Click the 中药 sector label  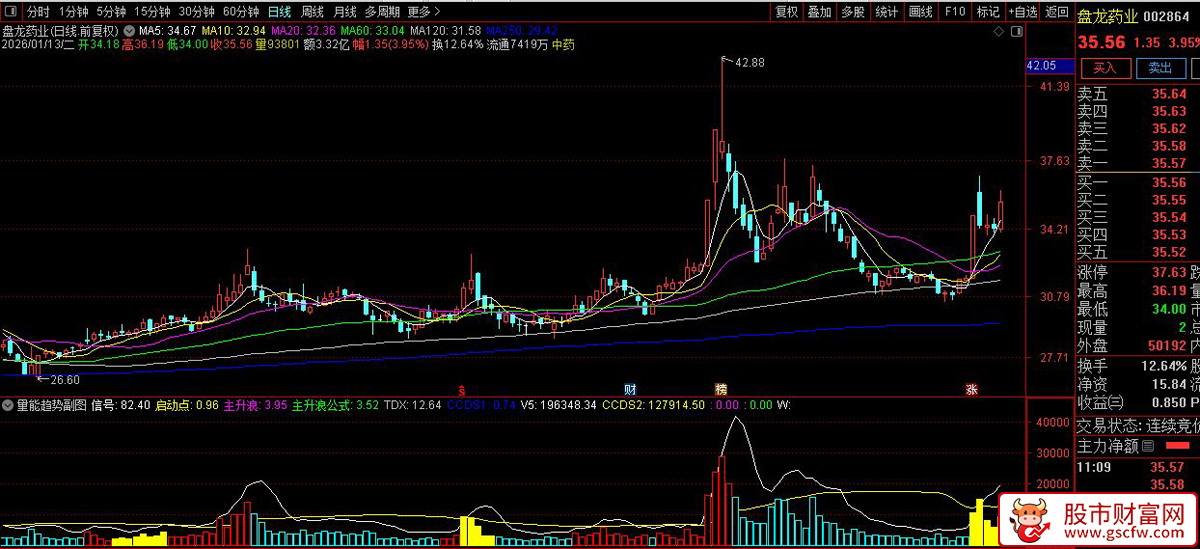point(564,44)
